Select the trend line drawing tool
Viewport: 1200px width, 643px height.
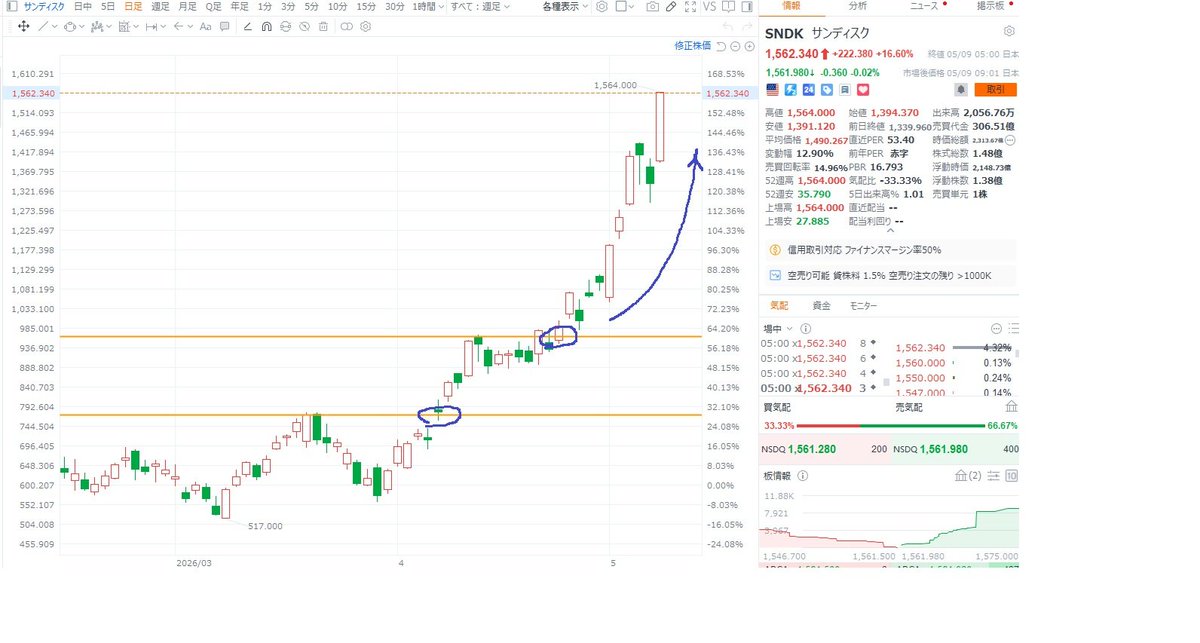42,26
